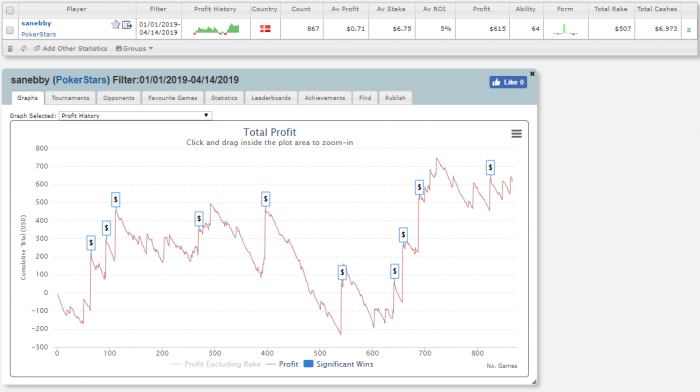Open the PokerStars link under sanebby
The height and width of the screenshot is (392, 700).
39,34
